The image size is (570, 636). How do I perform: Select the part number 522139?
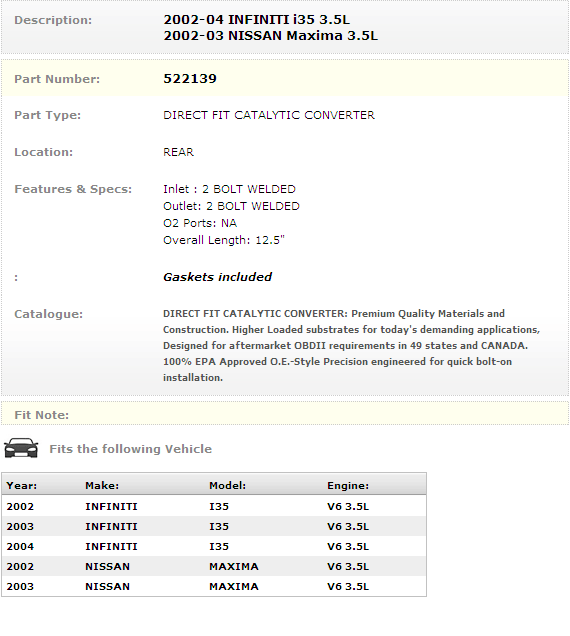(x=190, y=79)
